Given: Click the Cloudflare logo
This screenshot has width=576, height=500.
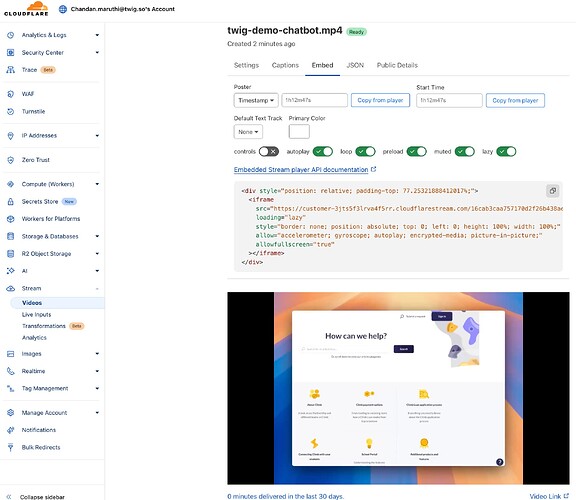Looking at the screenshot, I should tap(26, 9).
